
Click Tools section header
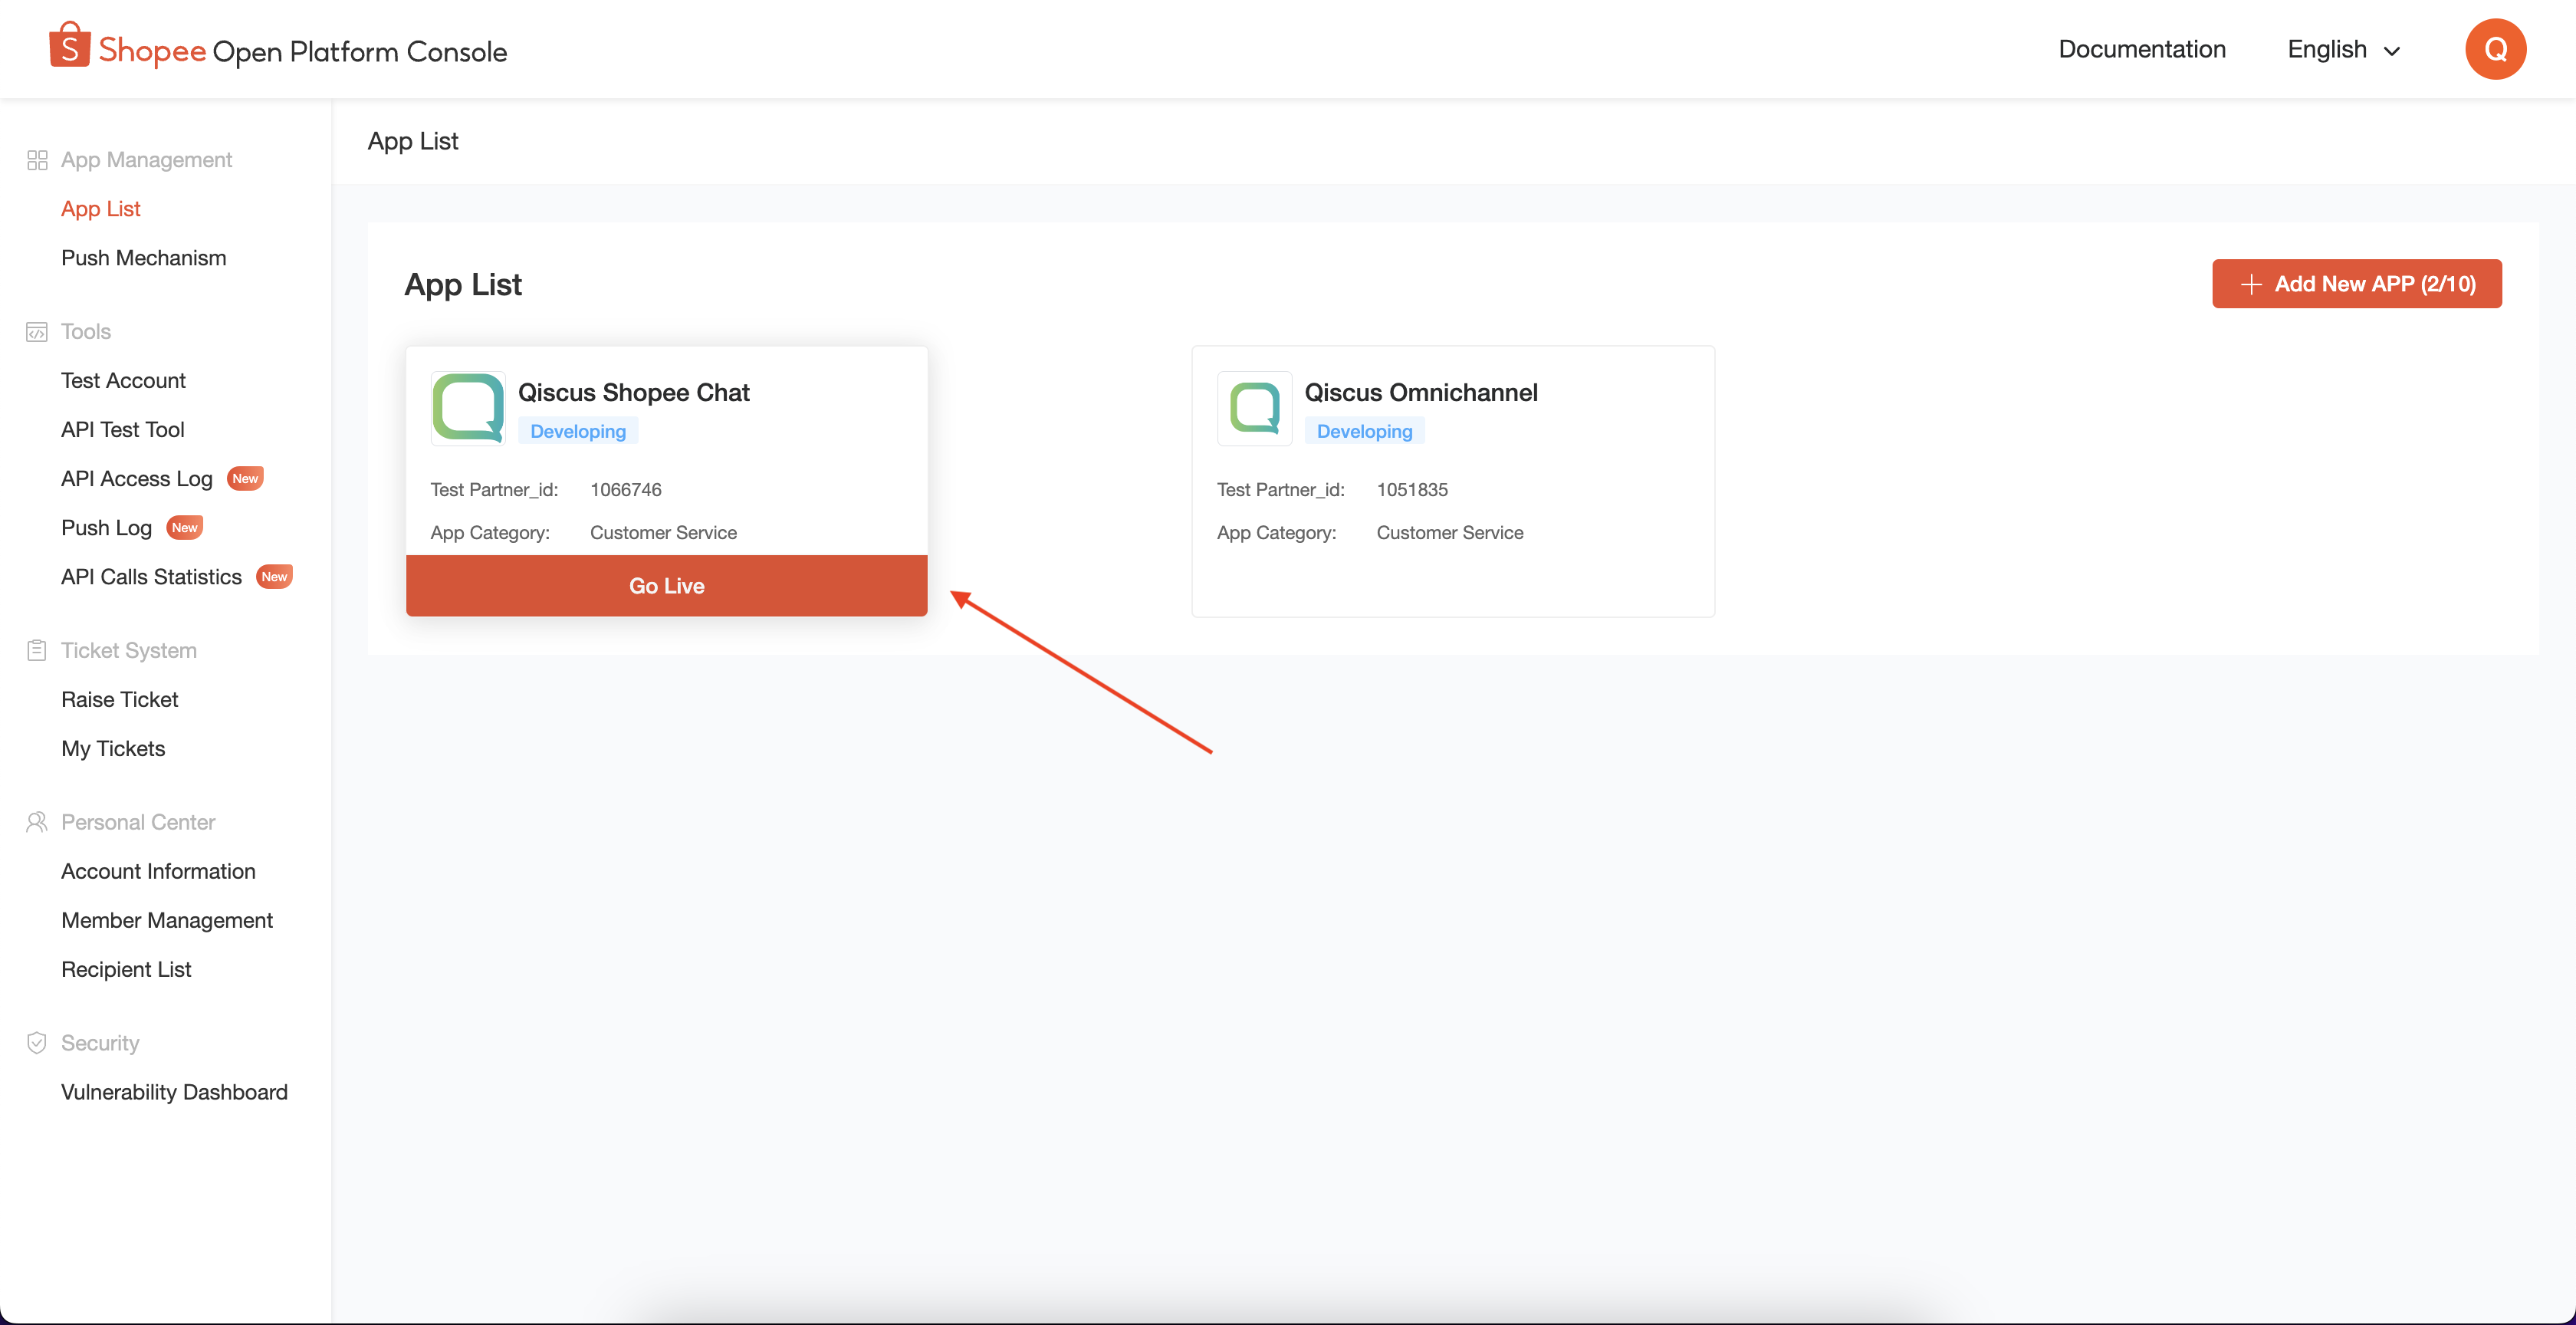pyautogui.click(x=86, y=332)
